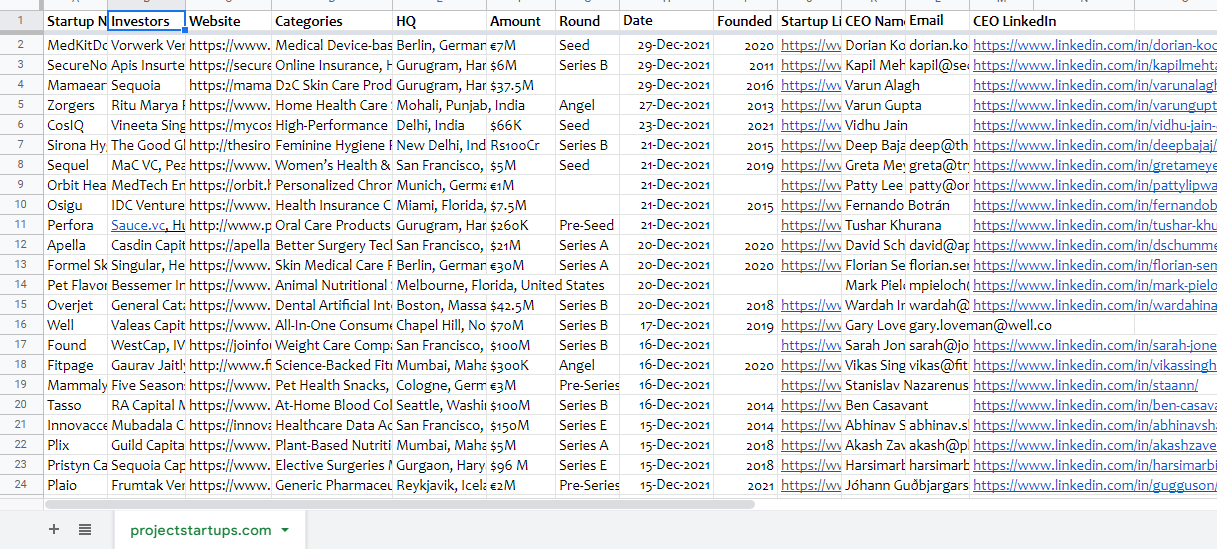
Task: Add a new sheet with plus icon
Action: point(54,530)
